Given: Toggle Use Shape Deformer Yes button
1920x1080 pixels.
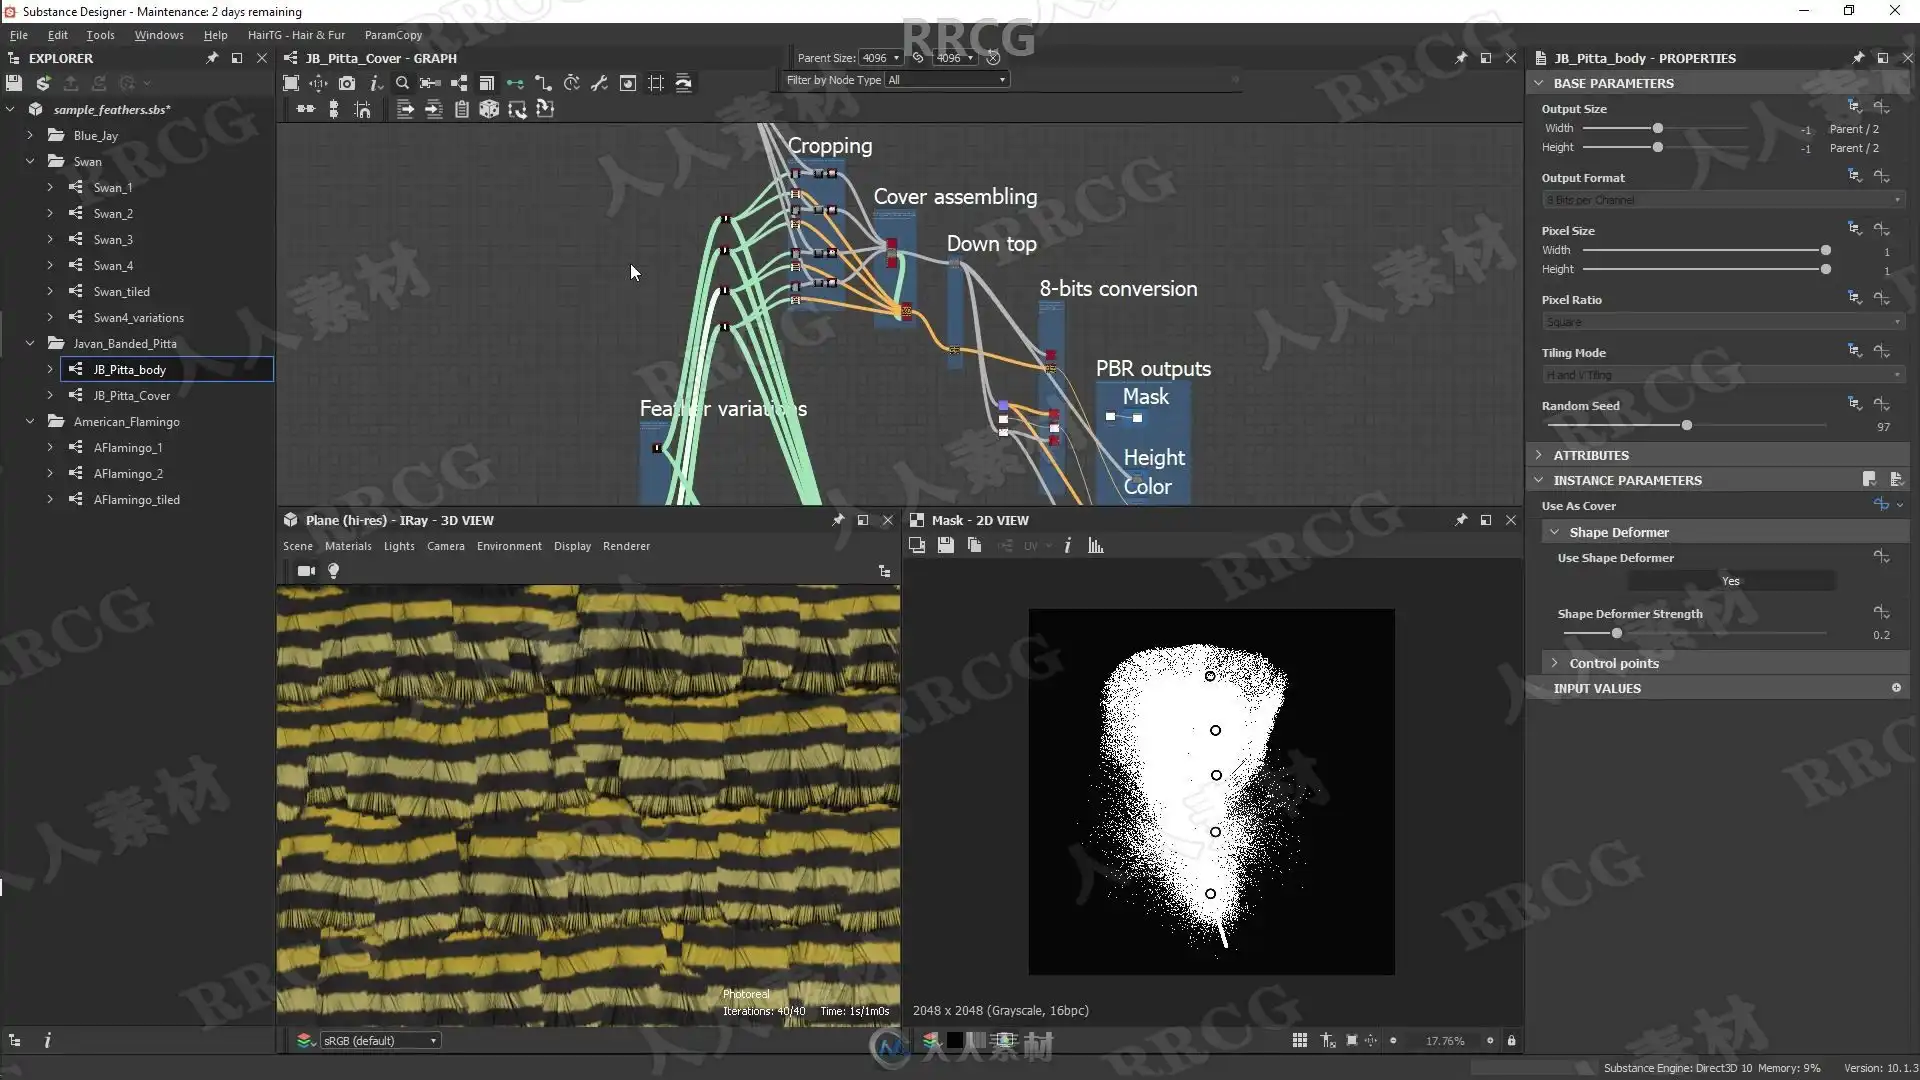Looking at the screenshot, I should click(1730, 581).
